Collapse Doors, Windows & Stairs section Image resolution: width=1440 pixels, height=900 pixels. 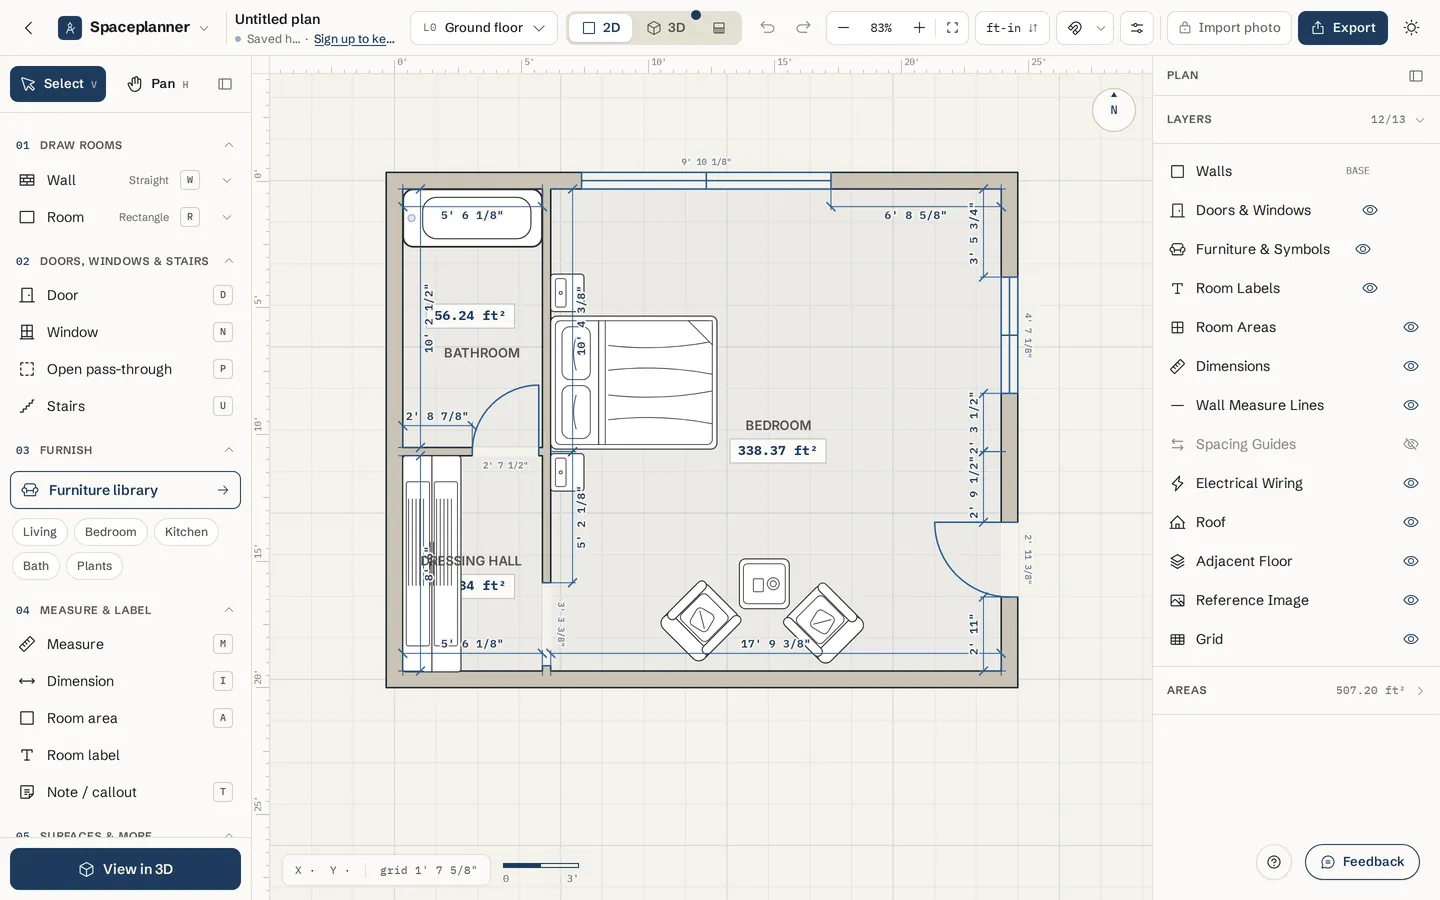pos(229,261)
